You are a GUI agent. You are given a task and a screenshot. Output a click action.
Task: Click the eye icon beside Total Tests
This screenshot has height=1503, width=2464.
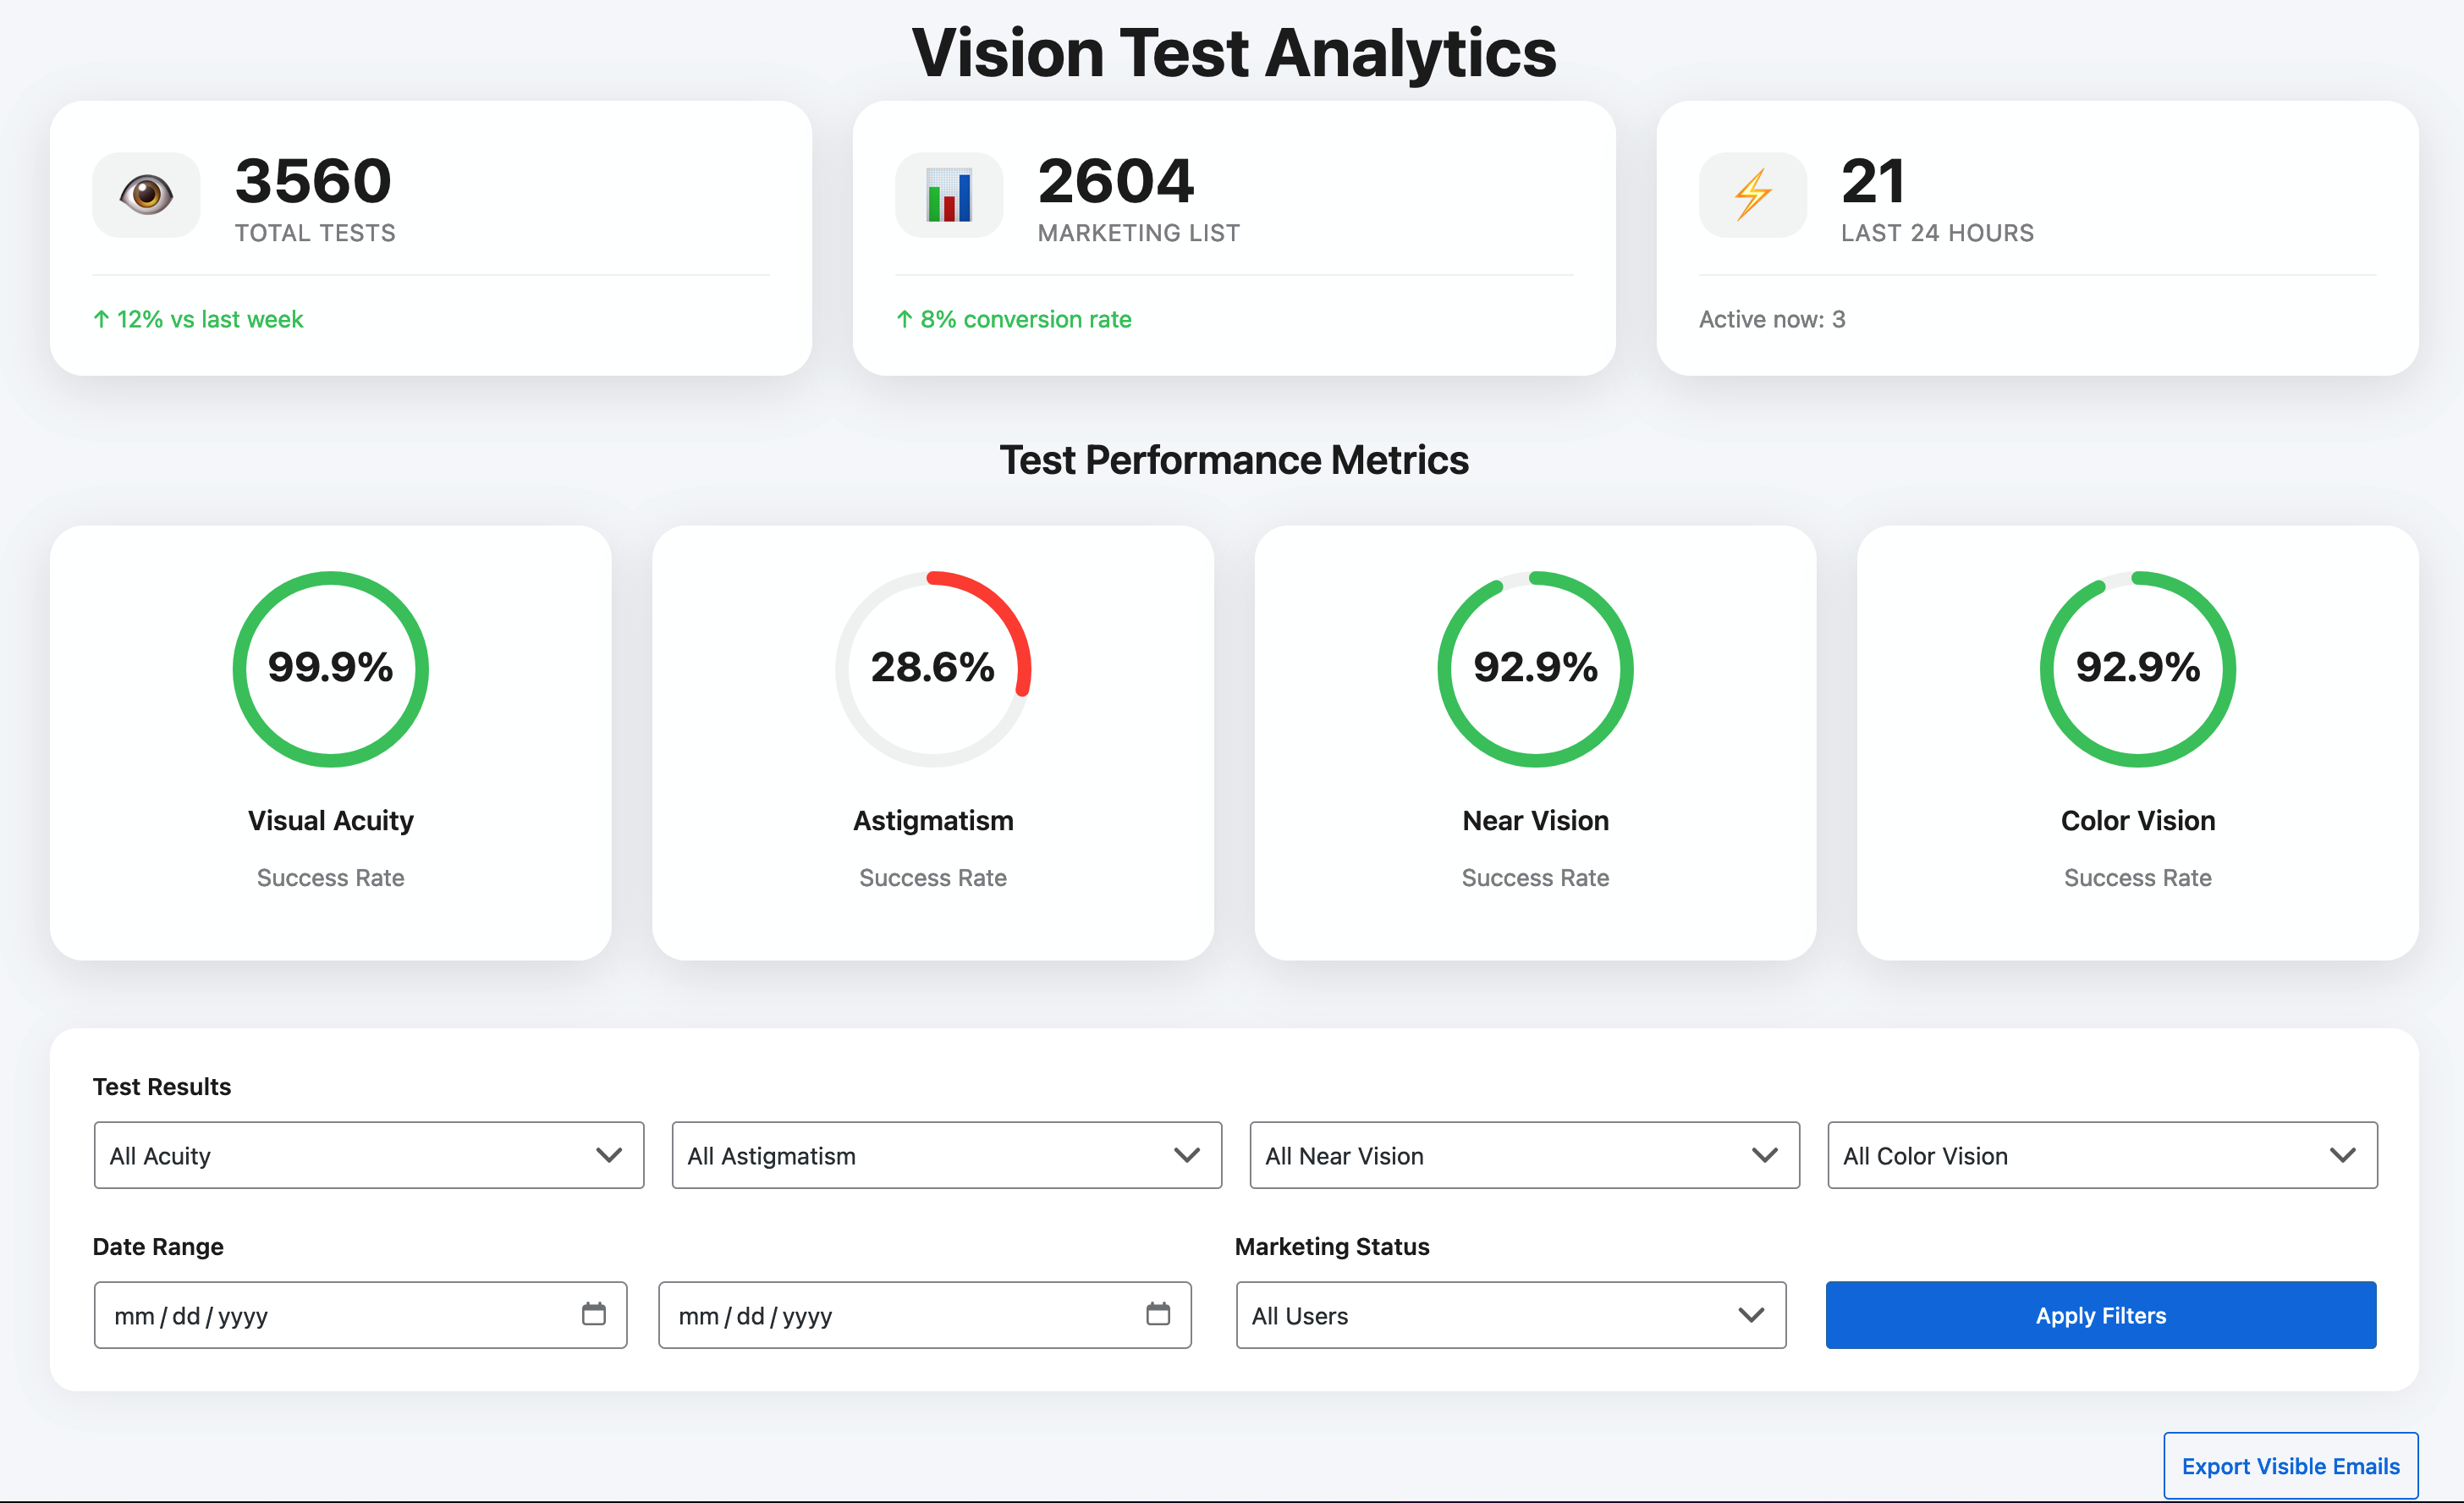(146, 194)
